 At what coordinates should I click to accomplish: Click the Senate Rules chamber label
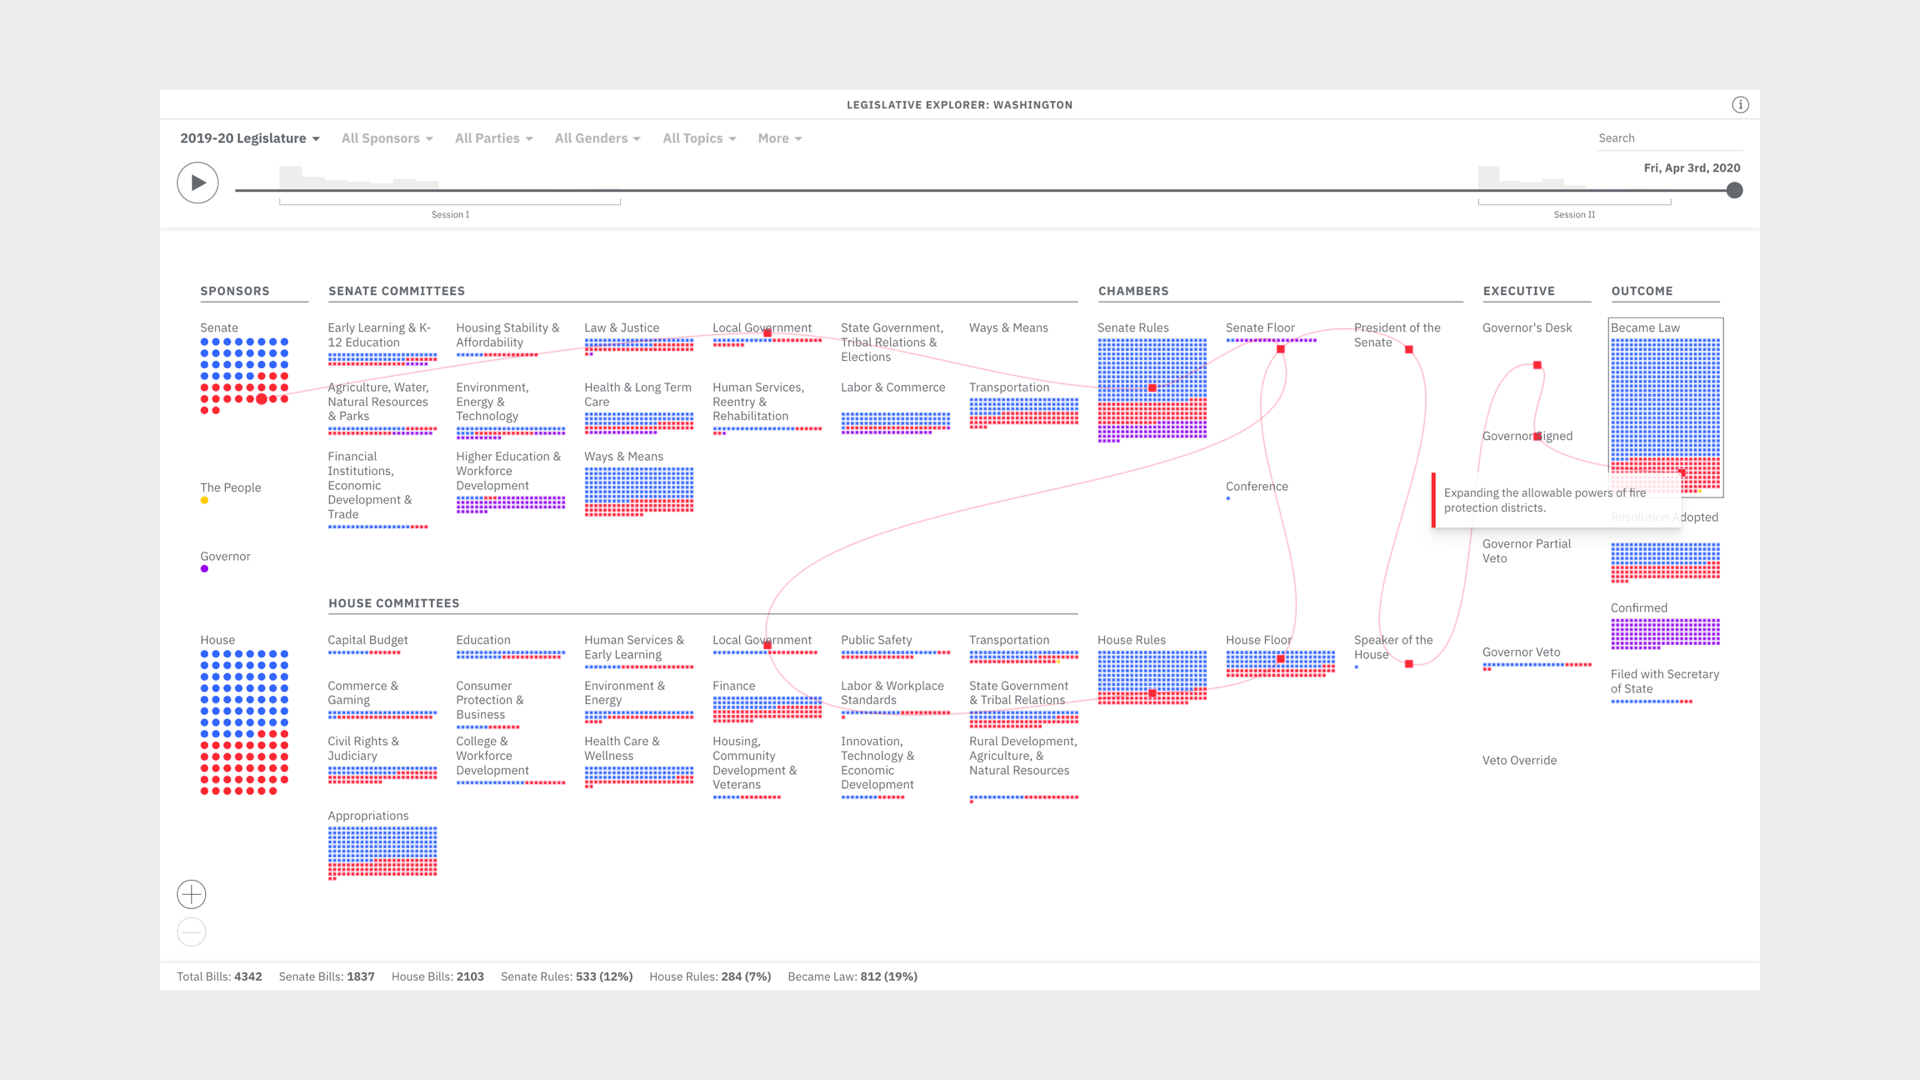click(1133, 328)
